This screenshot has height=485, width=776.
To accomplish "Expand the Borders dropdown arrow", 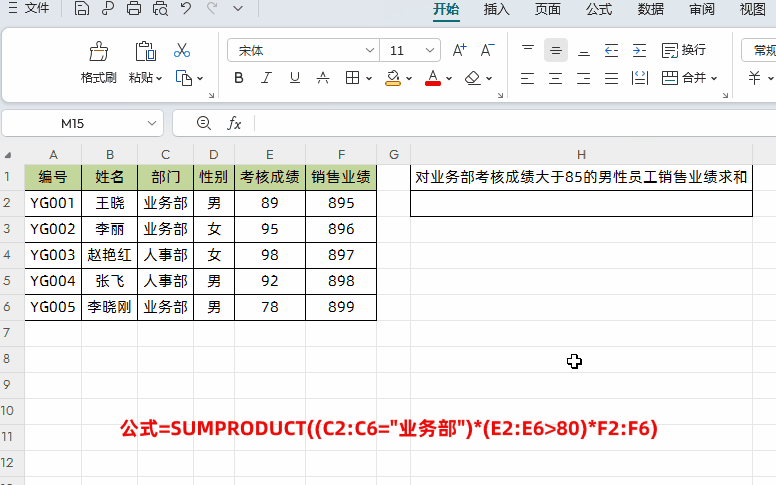I will pyautogui.click(x=369, y=78).
